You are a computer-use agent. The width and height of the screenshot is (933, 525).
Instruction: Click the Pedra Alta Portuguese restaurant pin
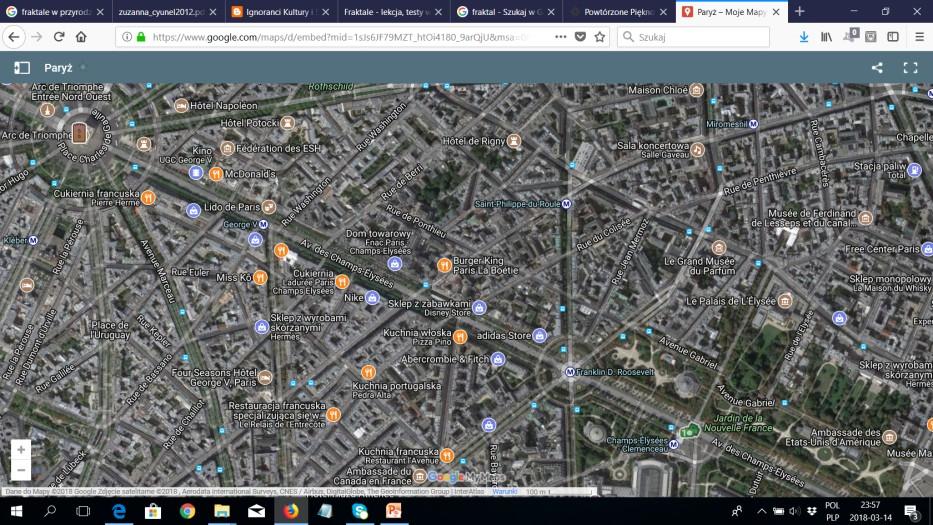[368, 373]
